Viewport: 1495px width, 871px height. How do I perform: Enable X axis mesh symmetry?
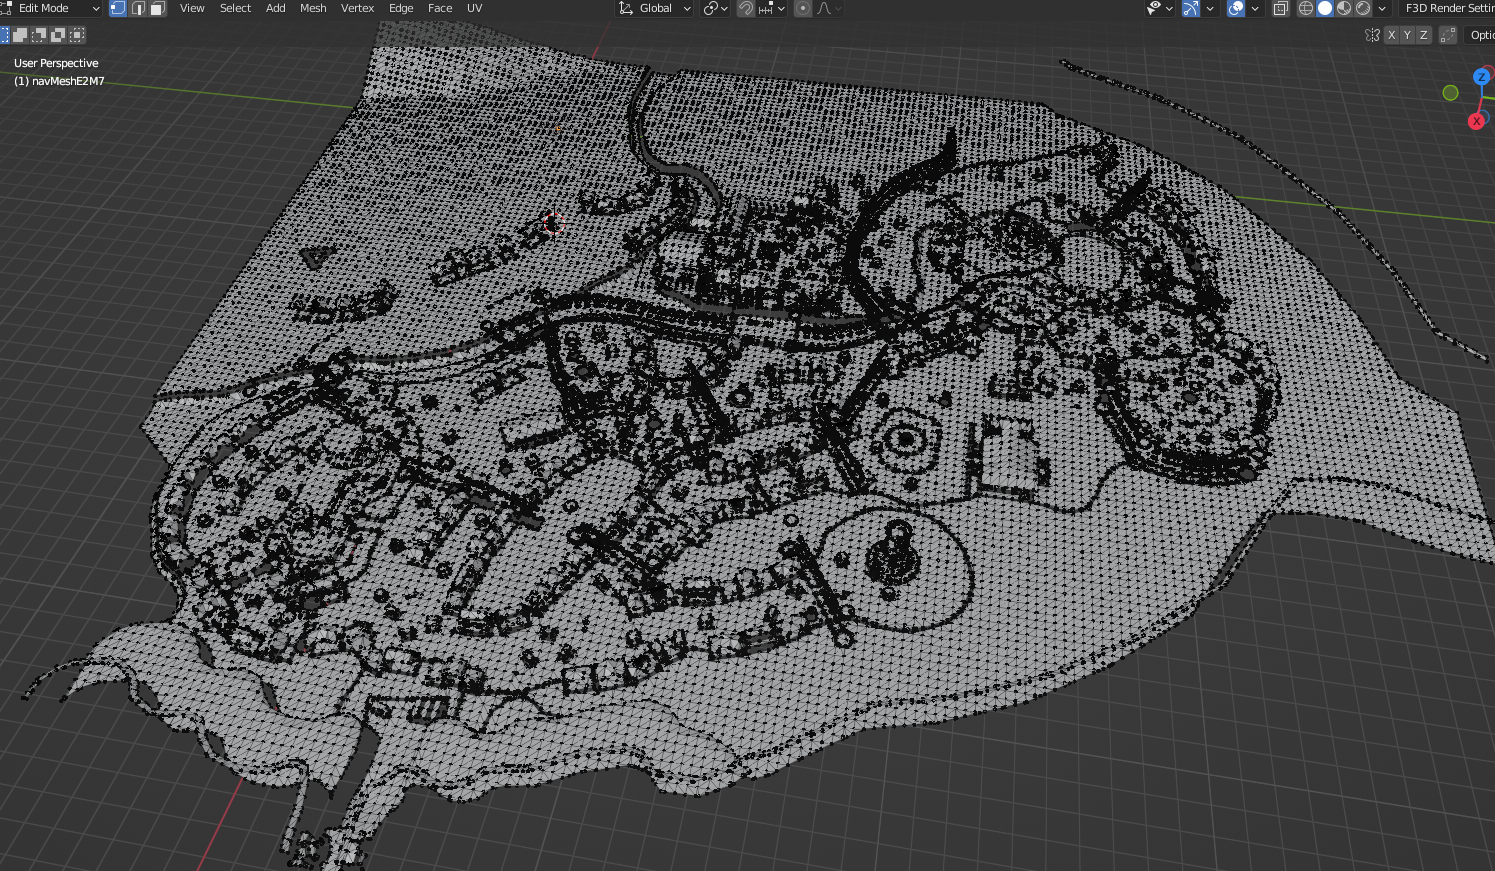pyautogui.click(x=1391, y=35)
